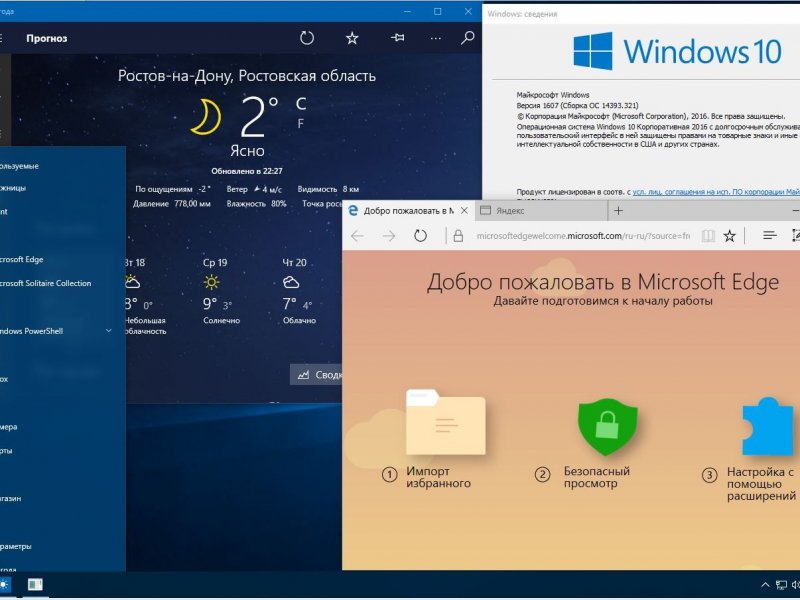The height and width of the screenshot is (600, 800).
Task: Pin the weather location to Start
Action: [397, 38]
